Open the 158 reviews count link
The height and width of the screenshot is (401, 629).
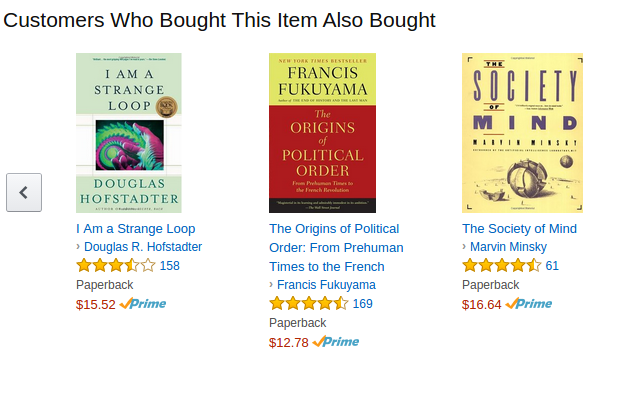(x=170, y=265)
